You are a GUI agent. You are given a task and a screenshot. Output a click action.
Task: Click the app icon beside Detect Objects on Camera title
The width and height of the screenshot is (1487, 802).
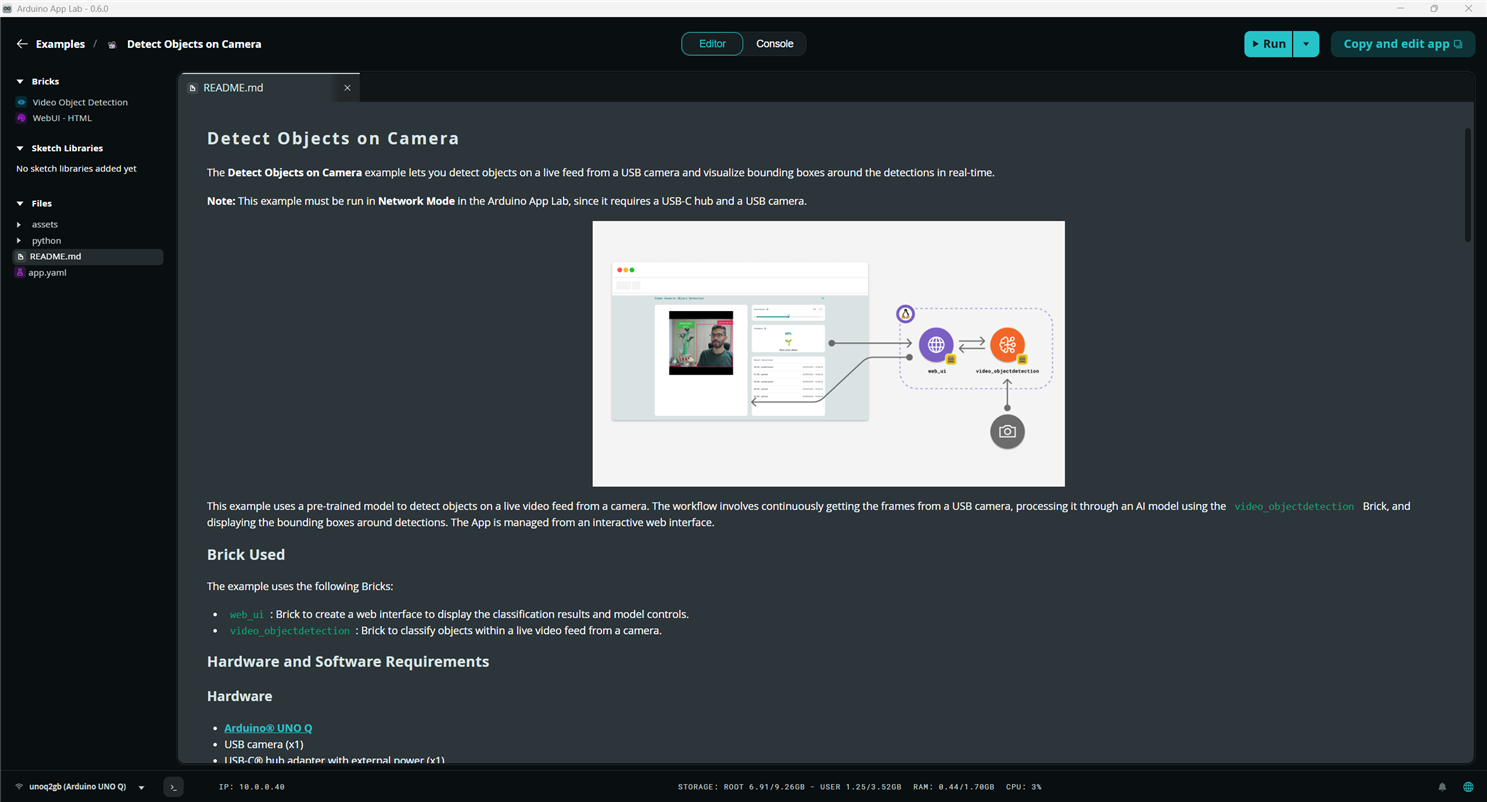112,44
